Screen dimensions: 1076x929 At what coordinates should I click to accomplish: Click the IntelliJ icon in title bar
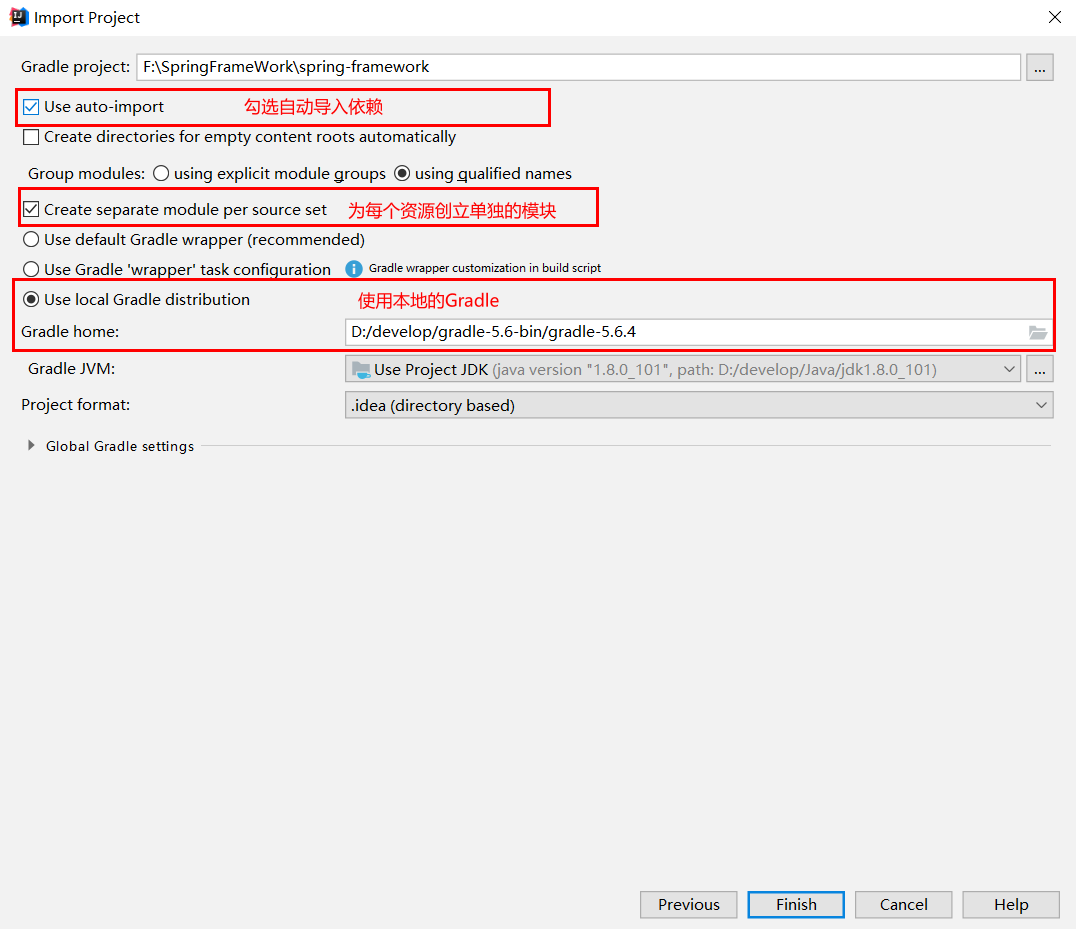(19, 17)
